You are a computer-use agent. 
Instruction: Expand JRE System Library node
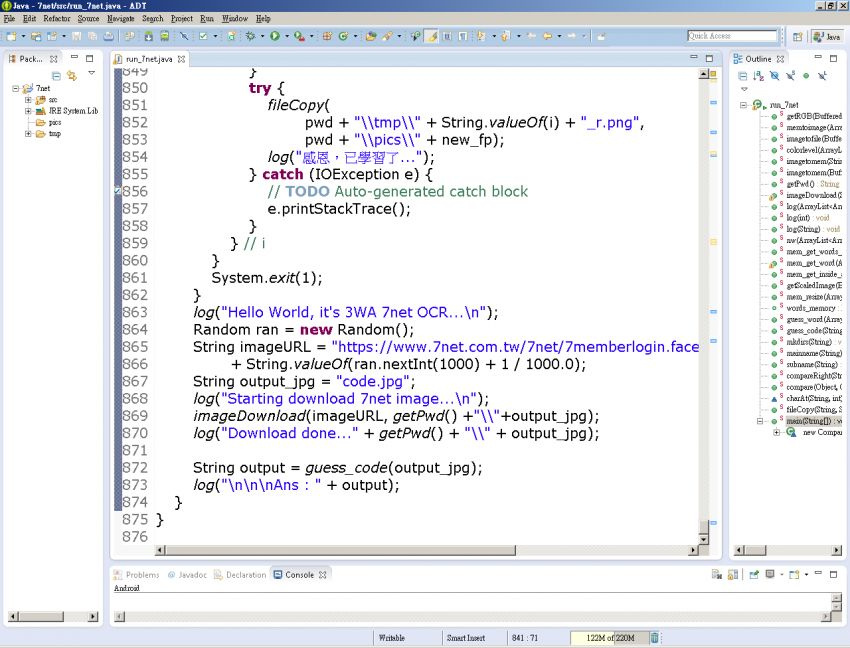(27, 111)
